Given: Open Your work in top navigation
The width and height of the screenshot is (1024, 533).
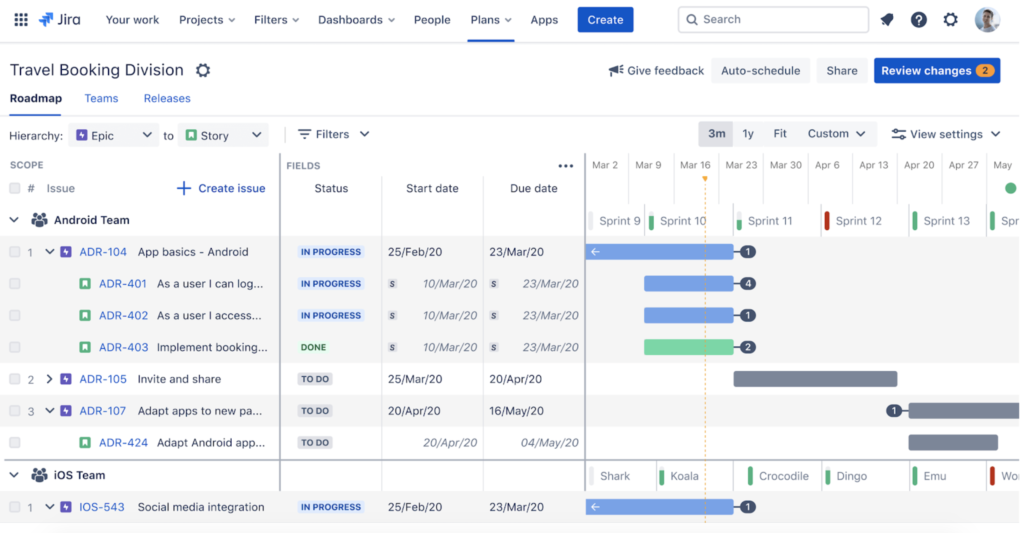Looking at the screenshot, I should tap(132, 20).
